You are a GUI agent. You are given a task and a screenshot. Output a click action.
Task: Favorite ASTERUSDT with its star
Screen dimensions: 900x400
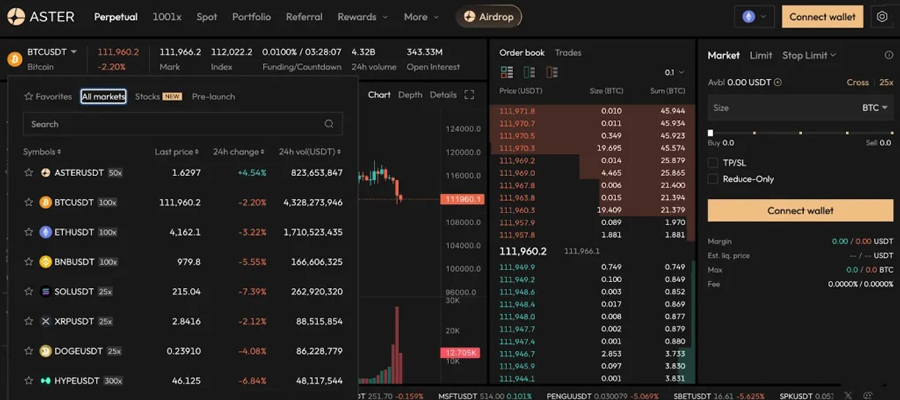(29, 172)
